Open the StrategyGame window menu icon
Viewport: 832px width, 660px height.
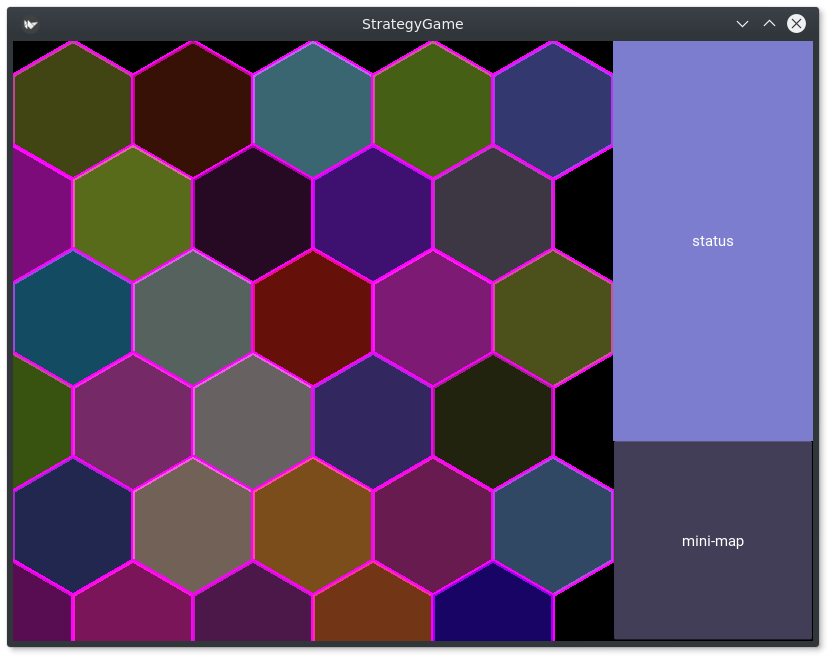click(31, 24)
